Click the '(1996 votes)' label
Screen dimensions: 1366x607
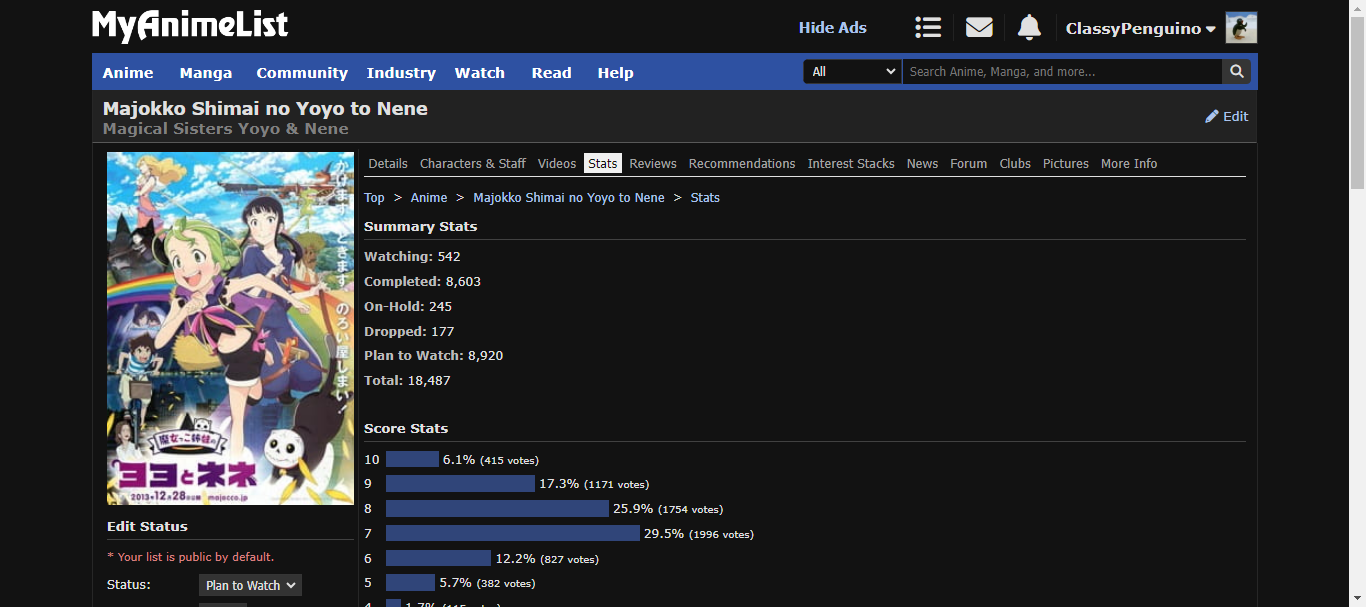721,535
